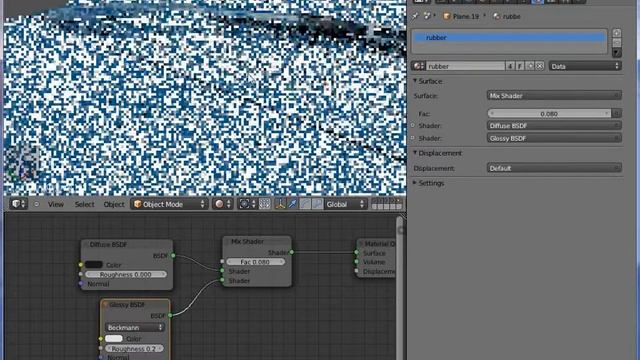Open the Object menu in 3D viewport header
This screenshot has height=360, width=640.
click(x=114, y=204)
